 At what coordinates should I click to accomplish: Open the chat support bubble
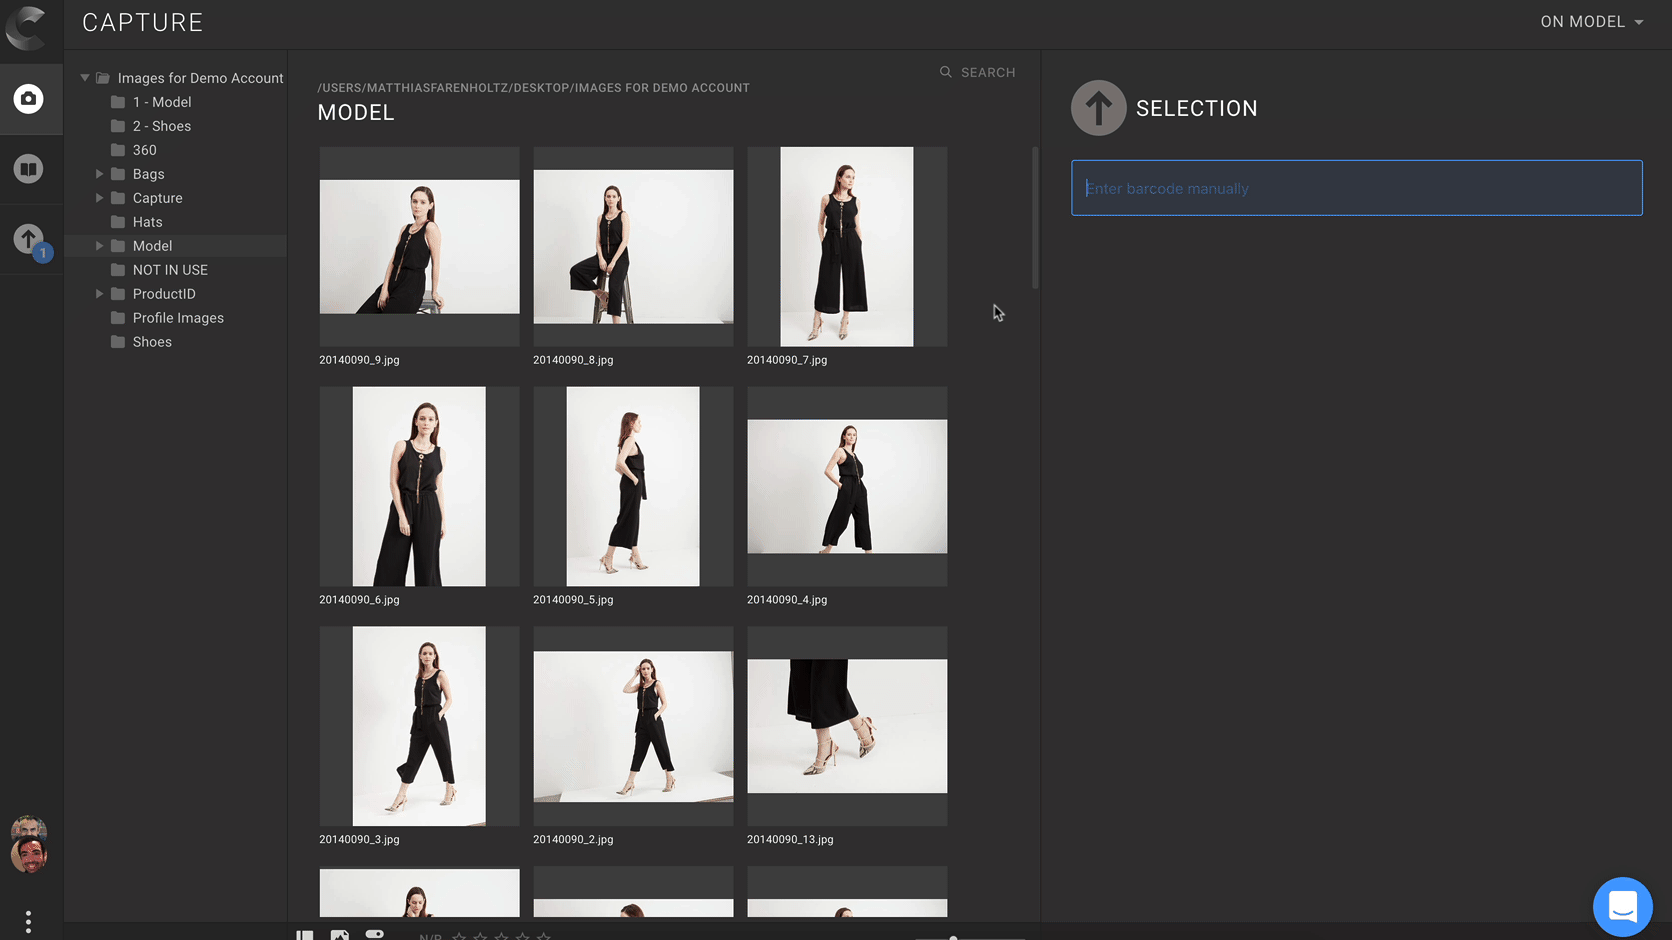[1622, 907]
